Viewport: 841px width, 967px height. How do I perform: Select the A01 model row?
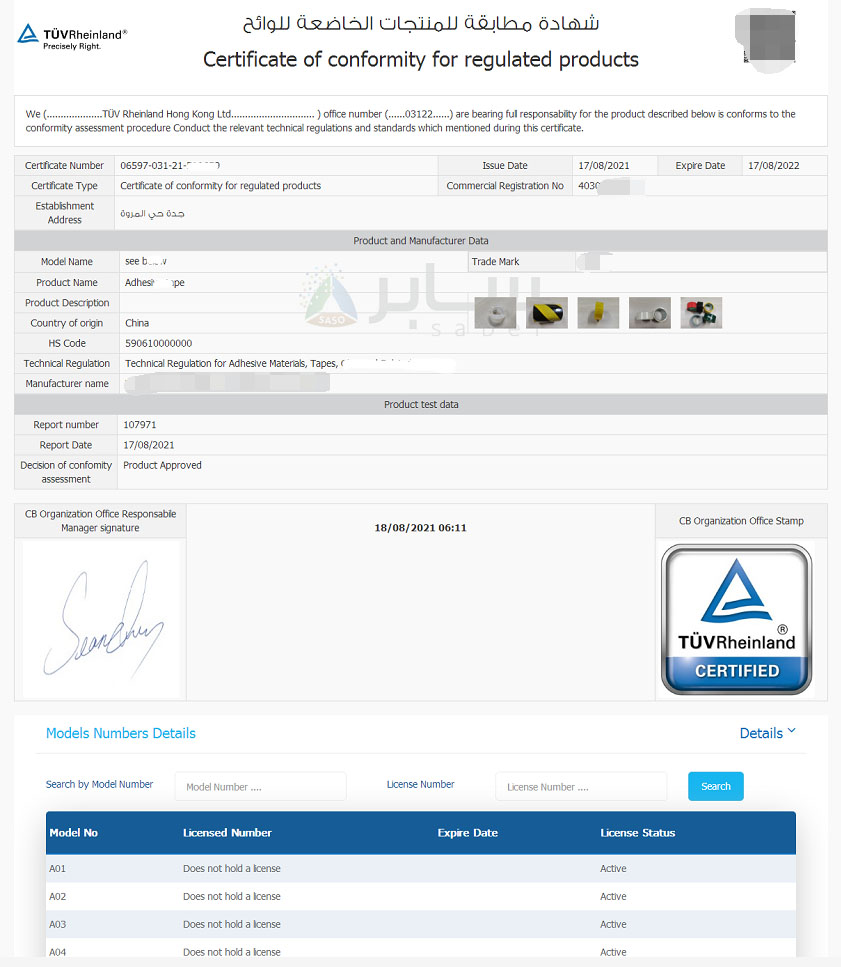[x=420, y=869]
